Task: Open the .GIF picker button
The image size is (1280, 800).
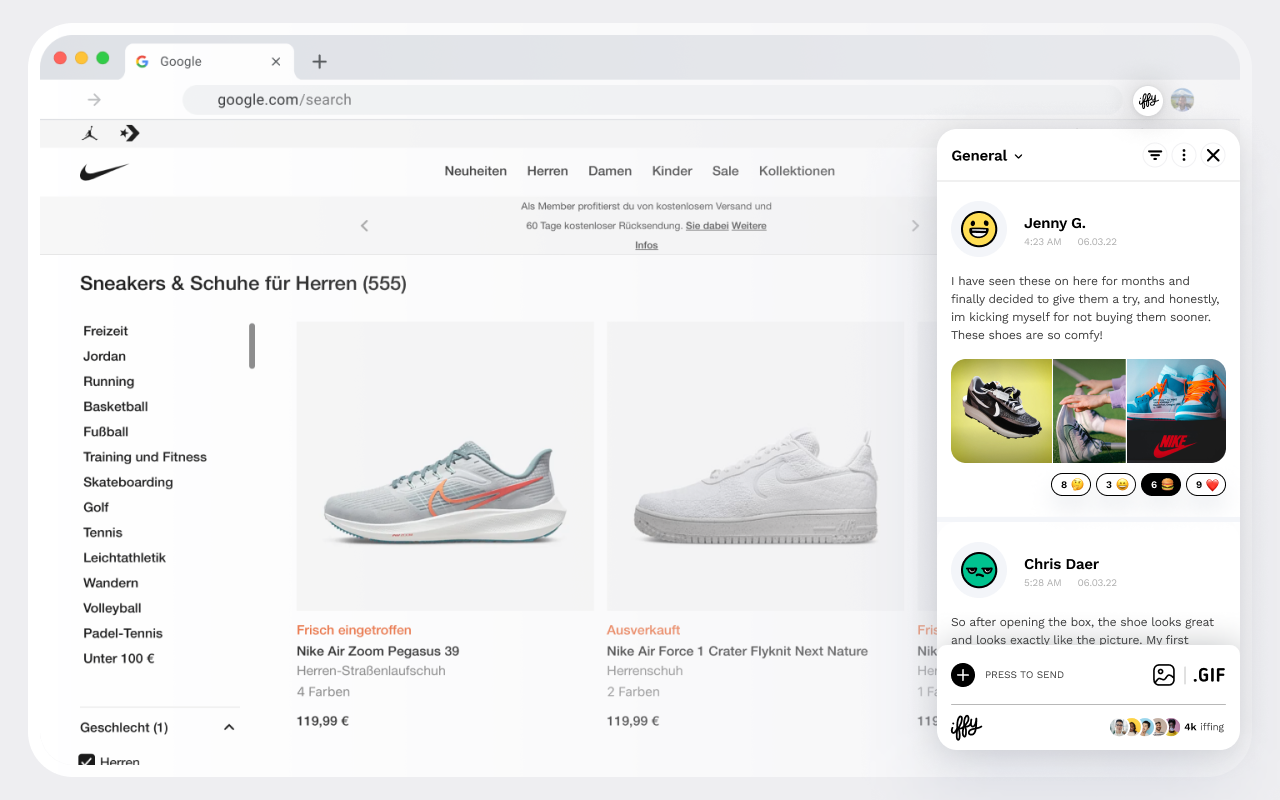Action: [x=1209, y=675]
